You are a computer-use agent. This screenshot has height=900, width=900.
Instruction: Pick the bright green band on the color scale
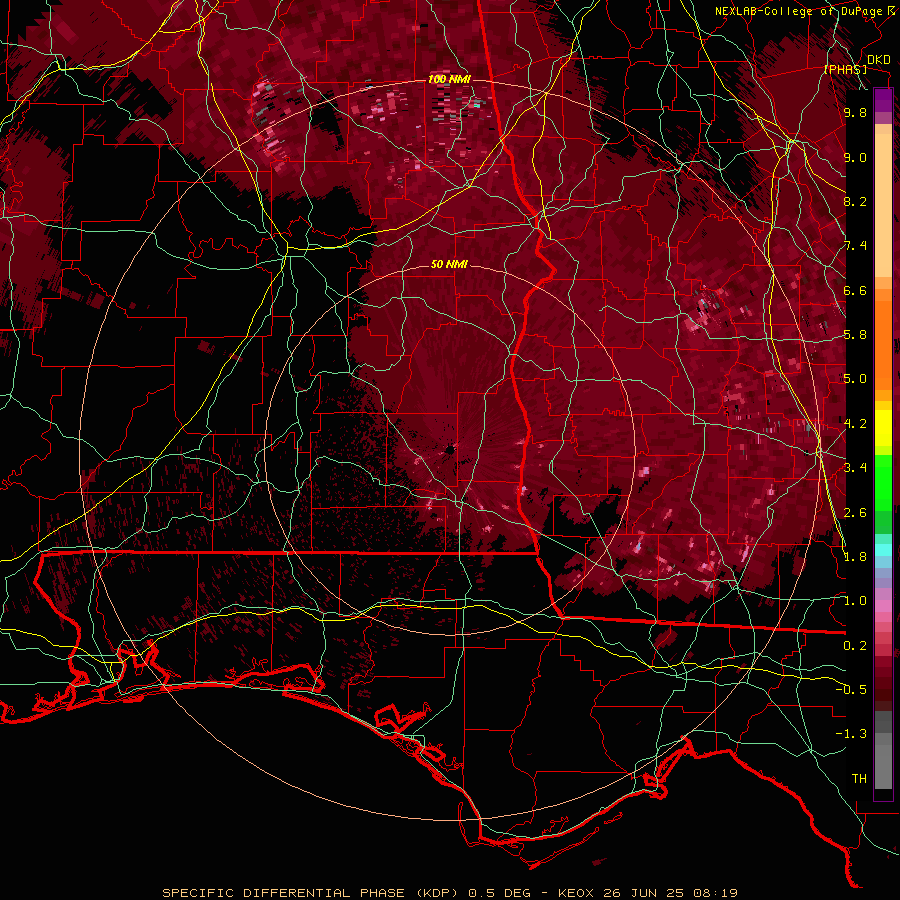pos(883,482)
